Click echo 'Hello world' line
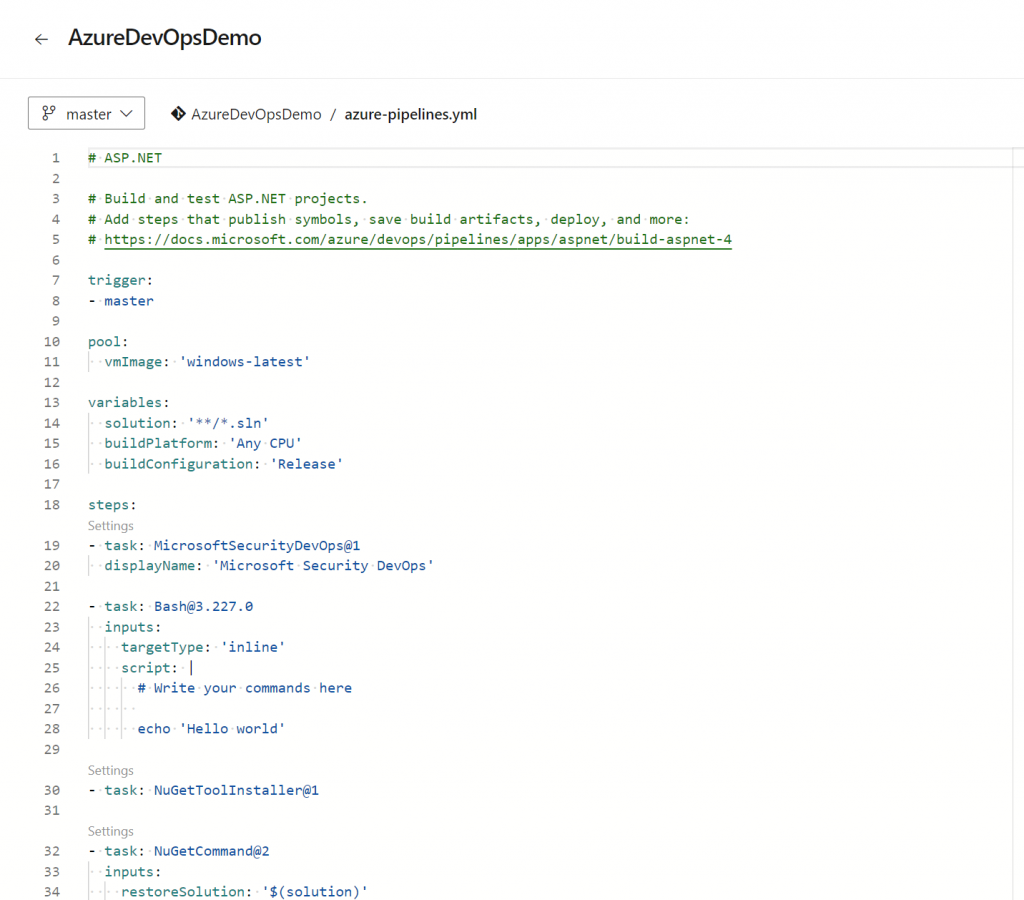This screenshot has width=1024, height=900. 212,729
